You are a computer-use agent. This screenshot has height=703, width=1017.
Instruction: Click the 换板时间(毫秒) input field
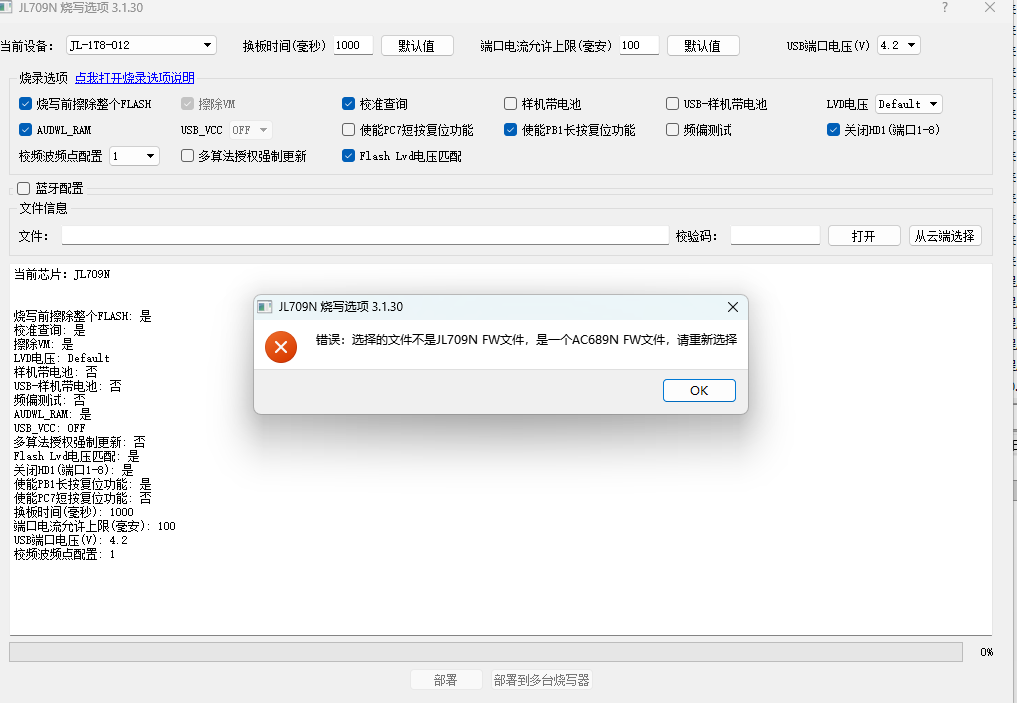[x=353, y=45]
